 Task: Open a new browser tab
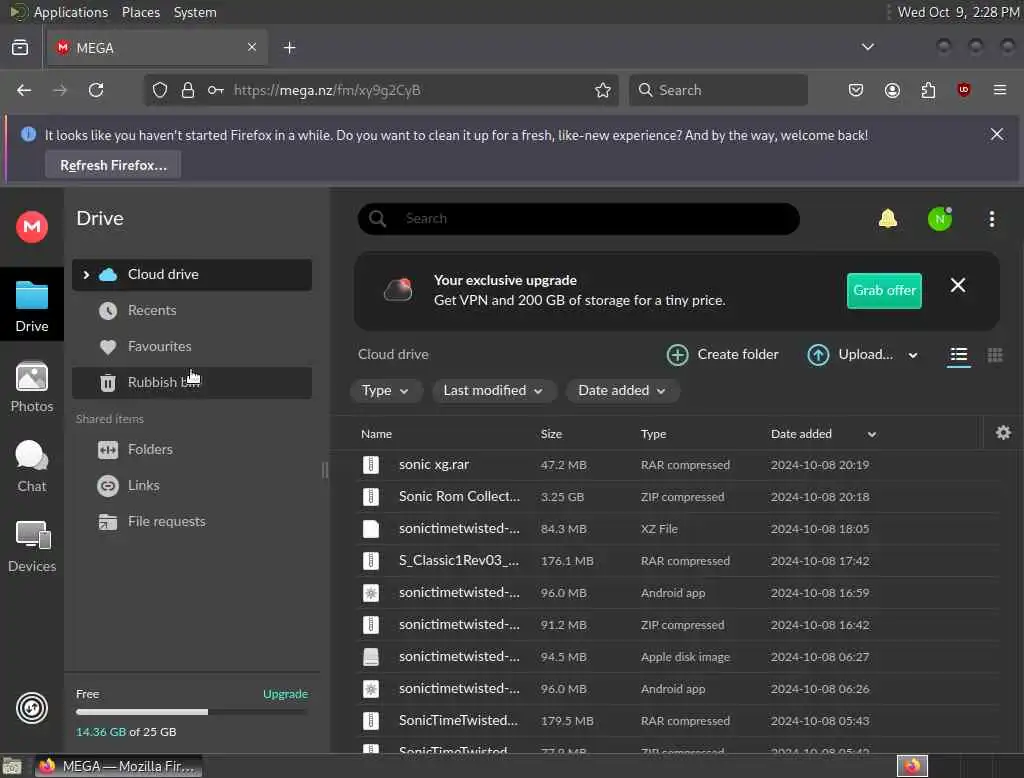pyautogui.click(x=289, y=48)
